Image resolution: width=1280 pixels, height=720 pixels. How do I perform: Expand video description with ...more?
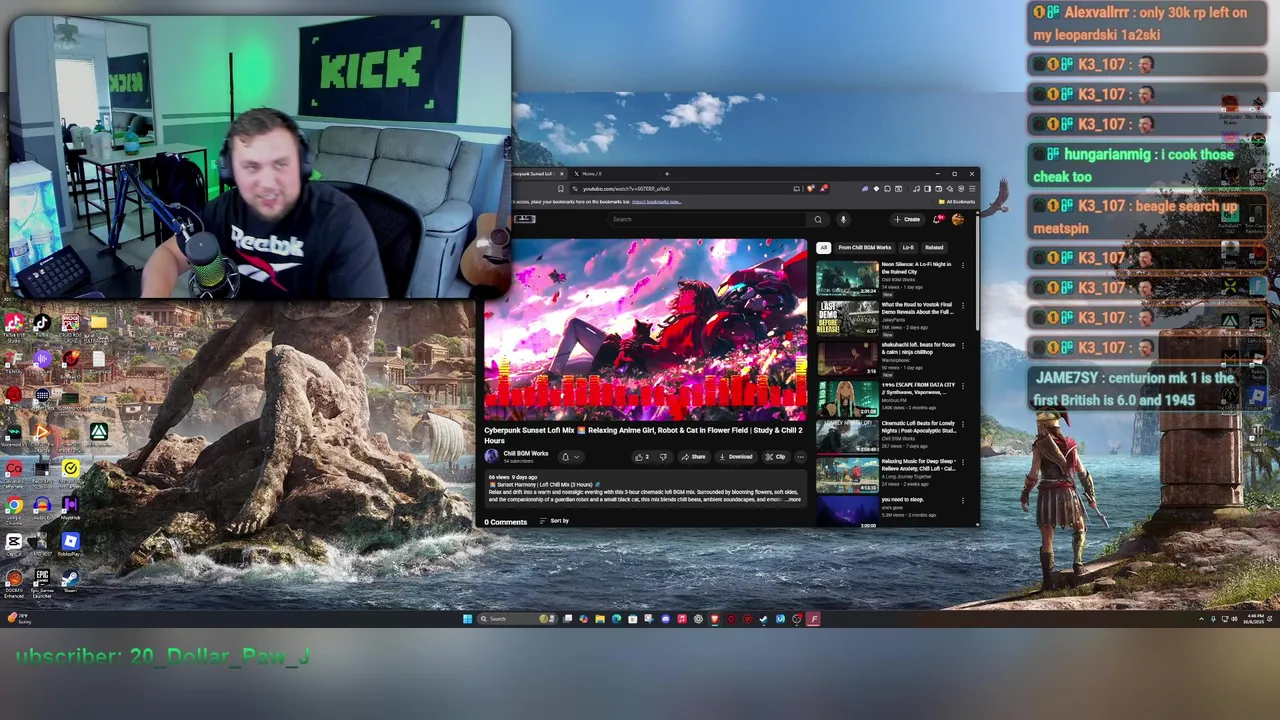[x=792, y=500]
